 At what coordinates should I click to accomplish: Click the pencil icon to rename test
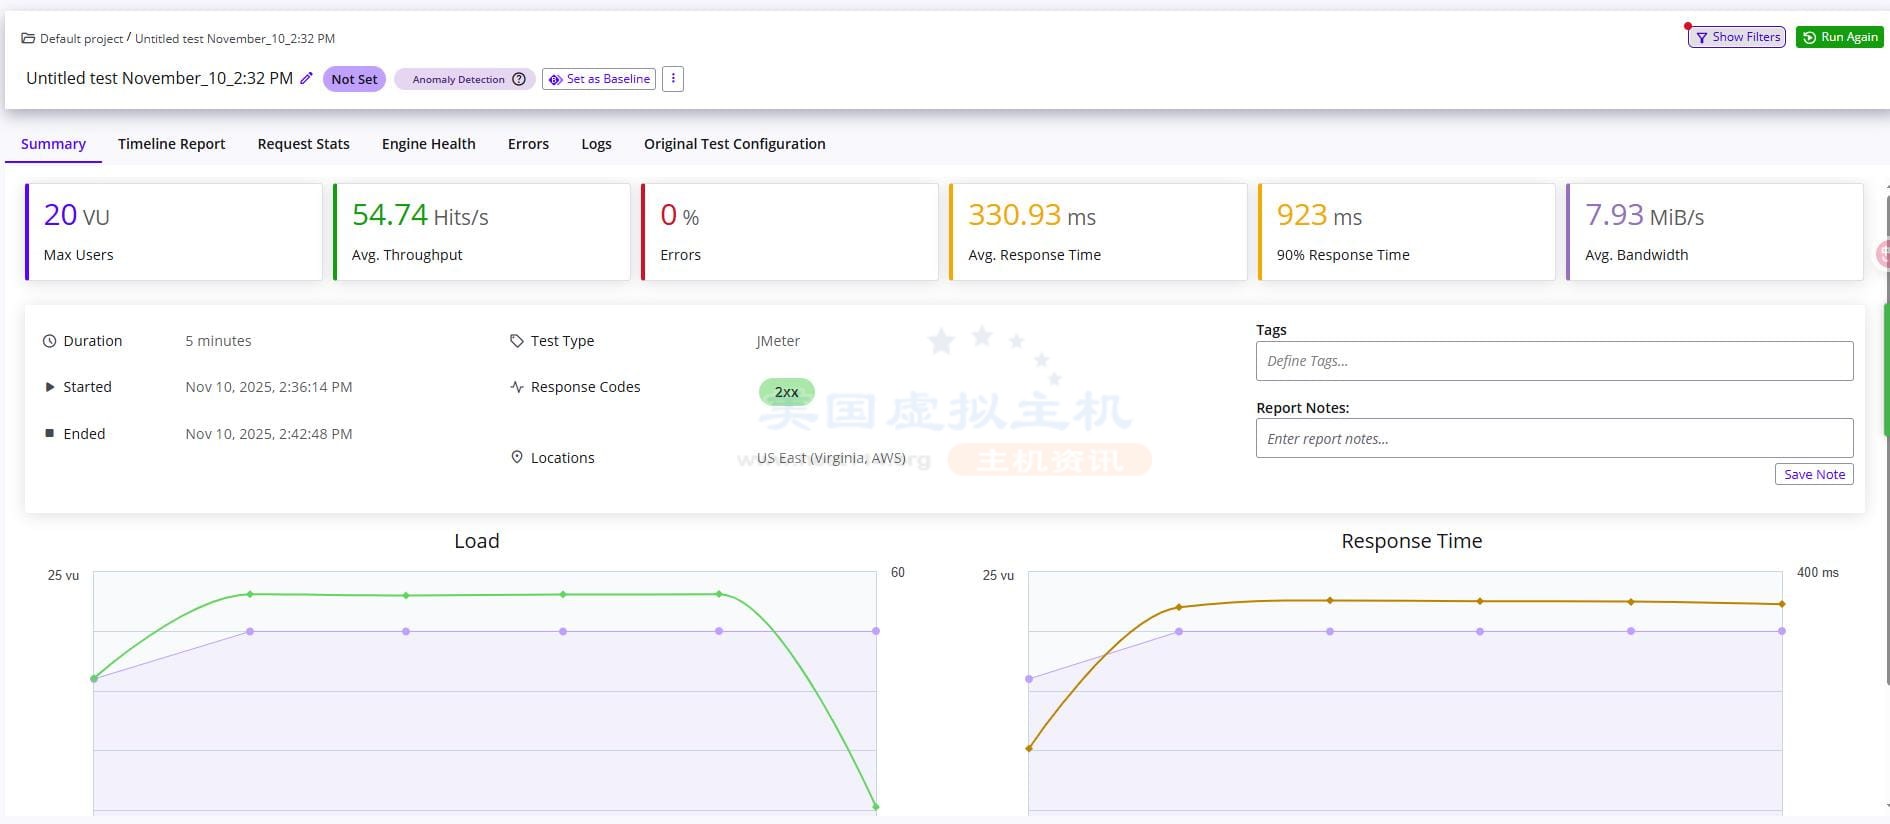[x=307, y=78]
